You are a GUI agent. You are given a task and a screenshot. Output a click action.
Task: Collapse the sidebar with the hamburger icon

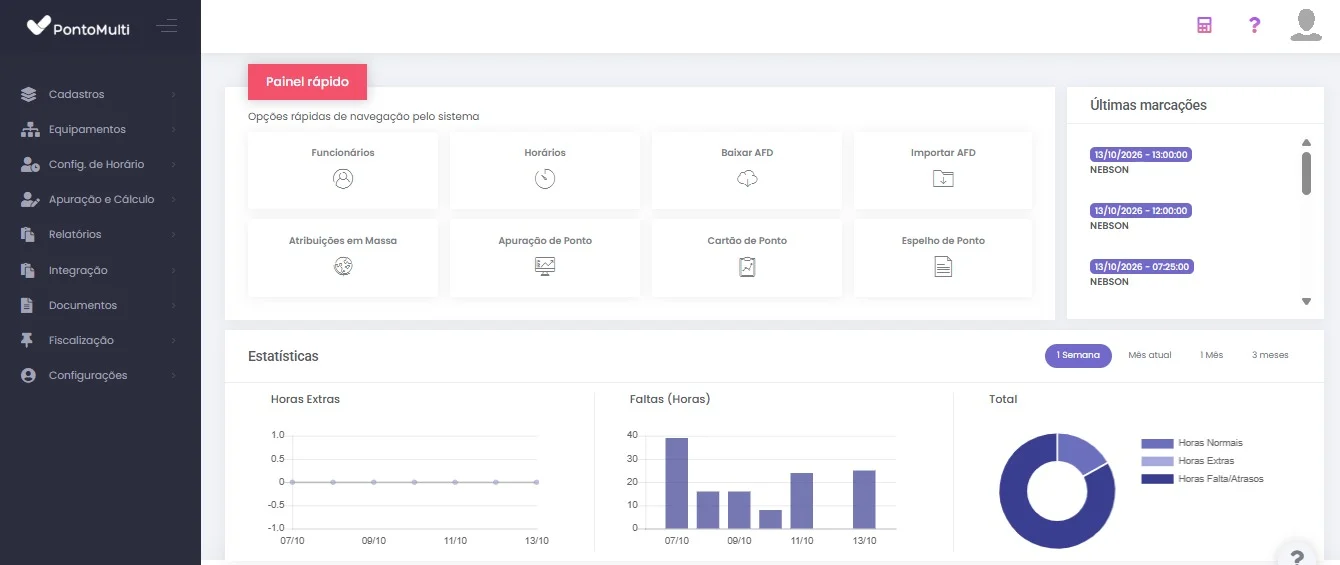click(167, 25)
